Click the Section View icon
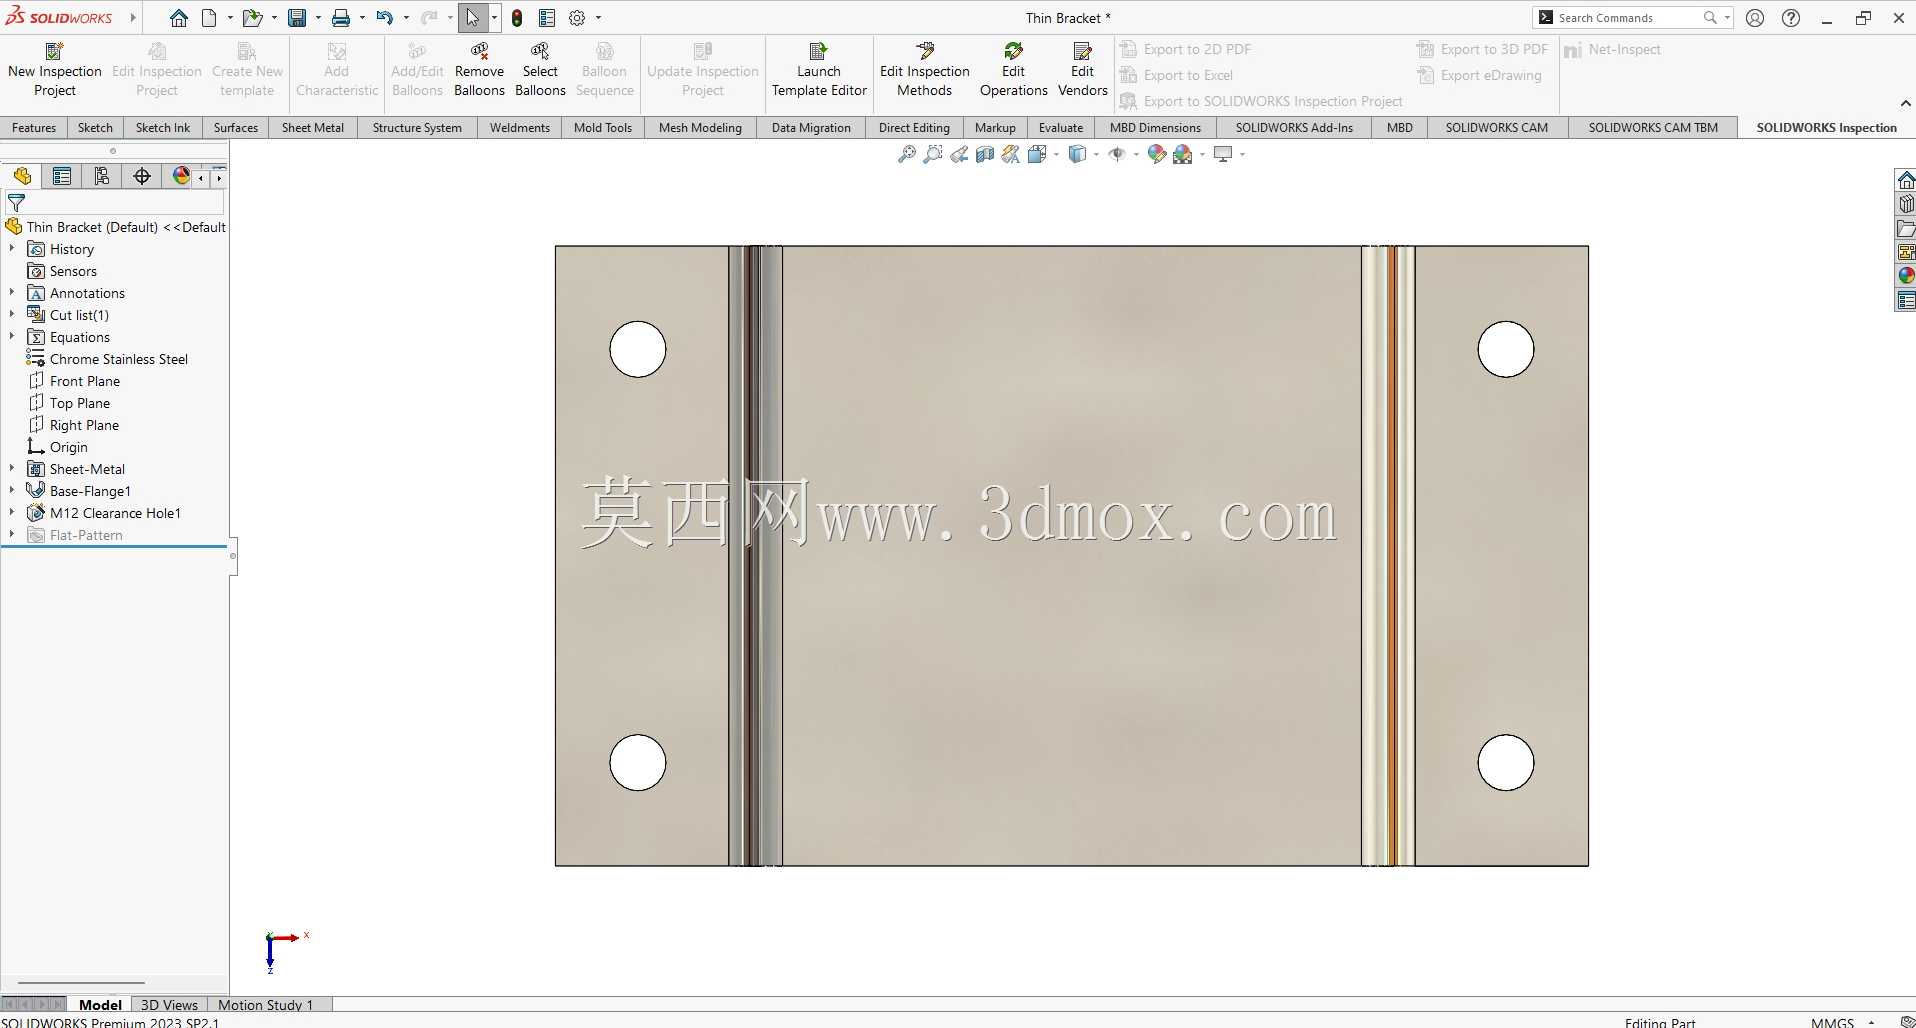This screenshot has height=1028, width=1916. pos(985,154)
